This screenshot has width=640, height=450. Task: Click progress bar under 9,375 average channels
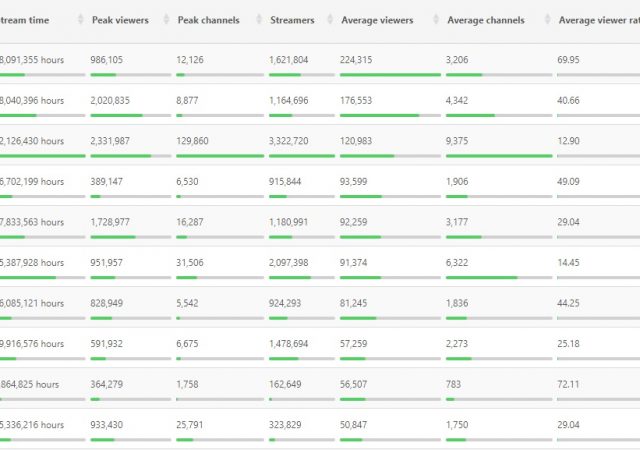(498, 156)
